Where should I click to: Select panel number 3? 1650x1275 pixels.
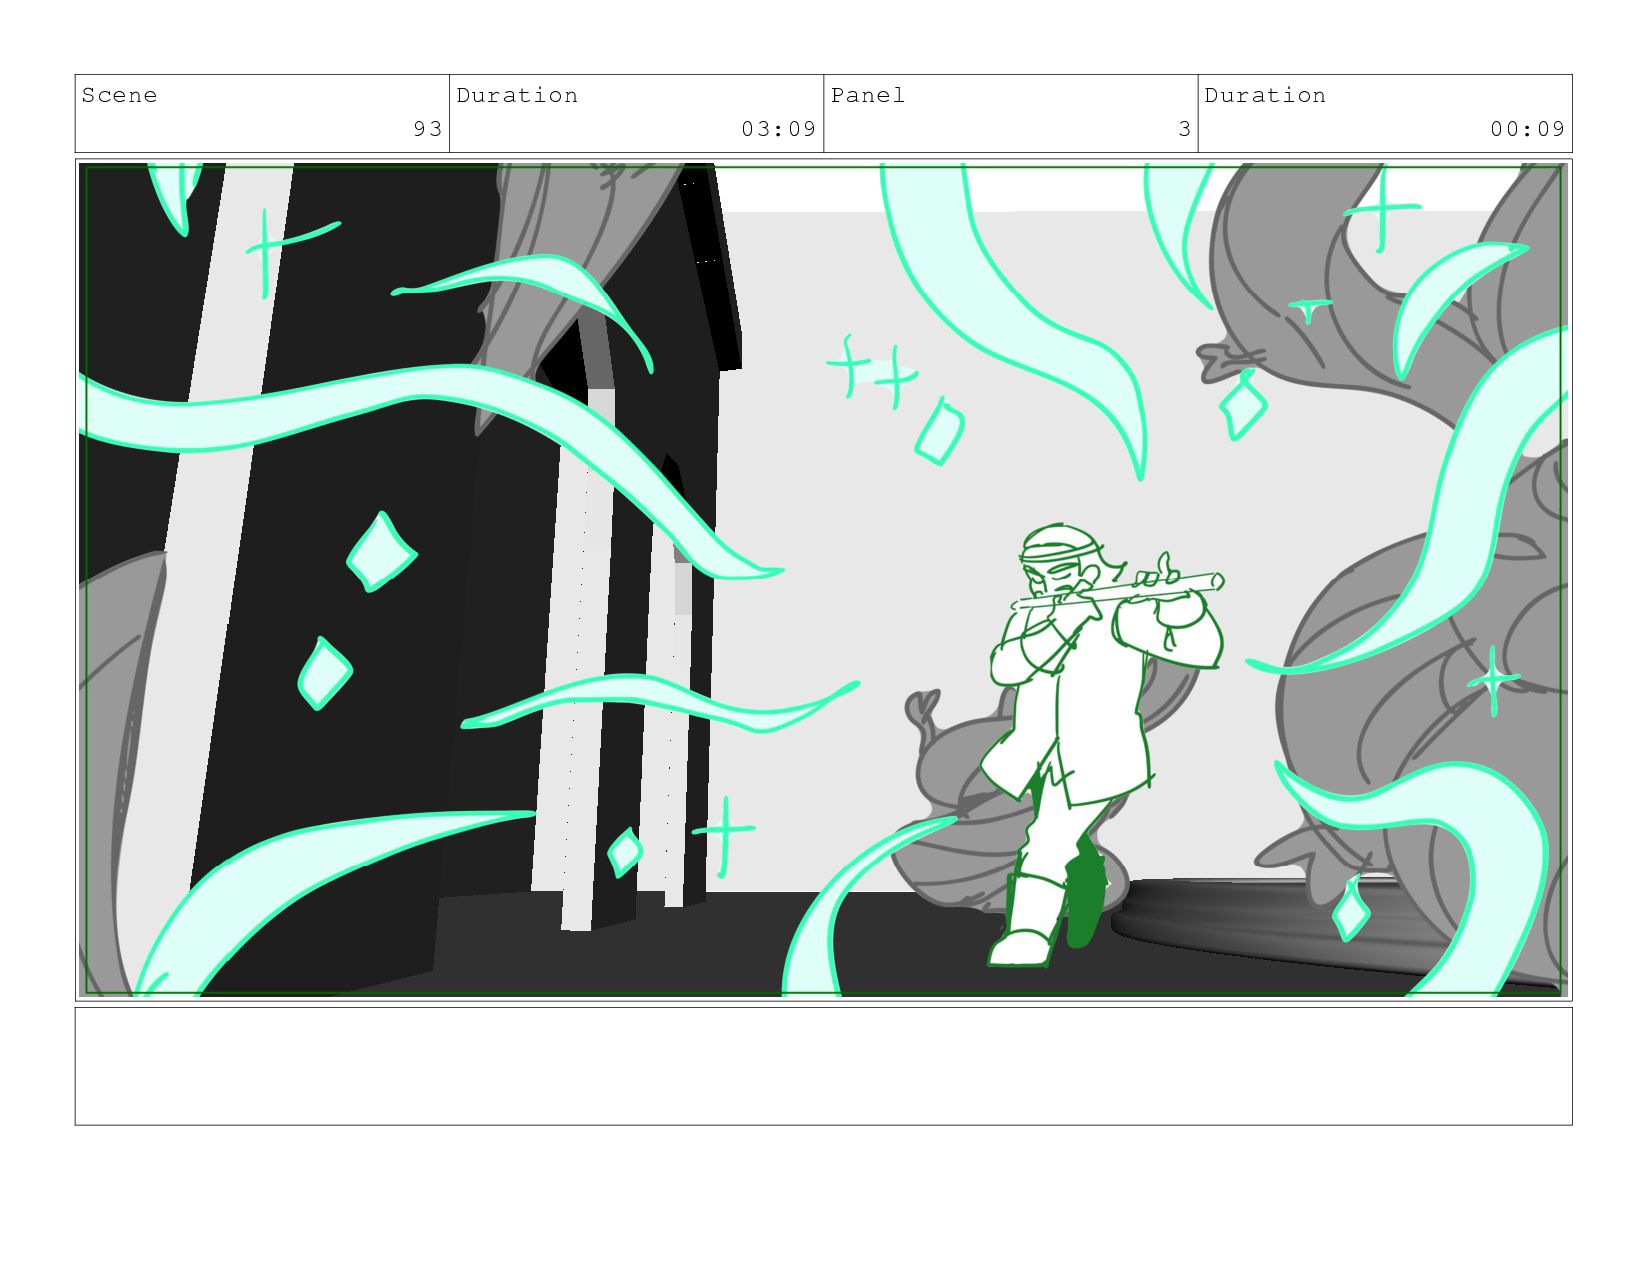[x=1185, y=129]
